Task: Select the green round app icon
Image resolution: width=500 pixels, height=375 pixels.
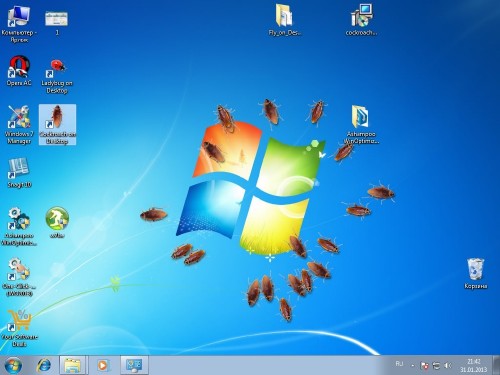Action: [x=57, y=222]
